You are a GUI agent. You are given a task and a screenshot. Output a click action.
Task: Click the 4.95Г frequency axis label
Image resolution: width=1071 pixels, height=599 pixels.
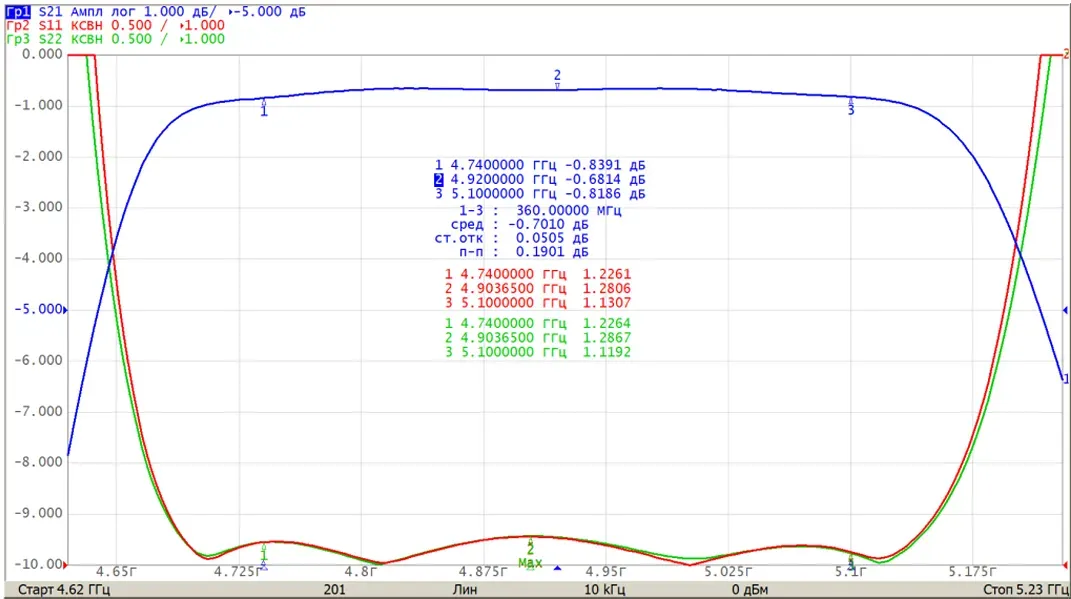[x=605, y=572]
